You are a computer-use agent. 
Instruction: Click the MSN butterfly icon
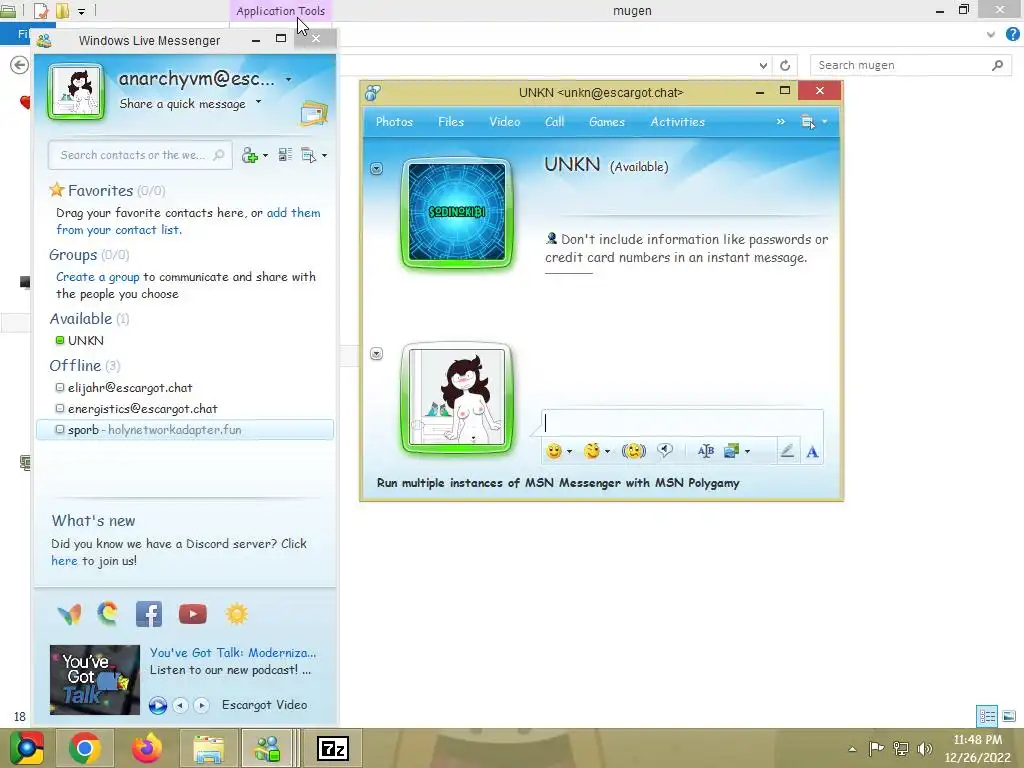click(69, 614)
